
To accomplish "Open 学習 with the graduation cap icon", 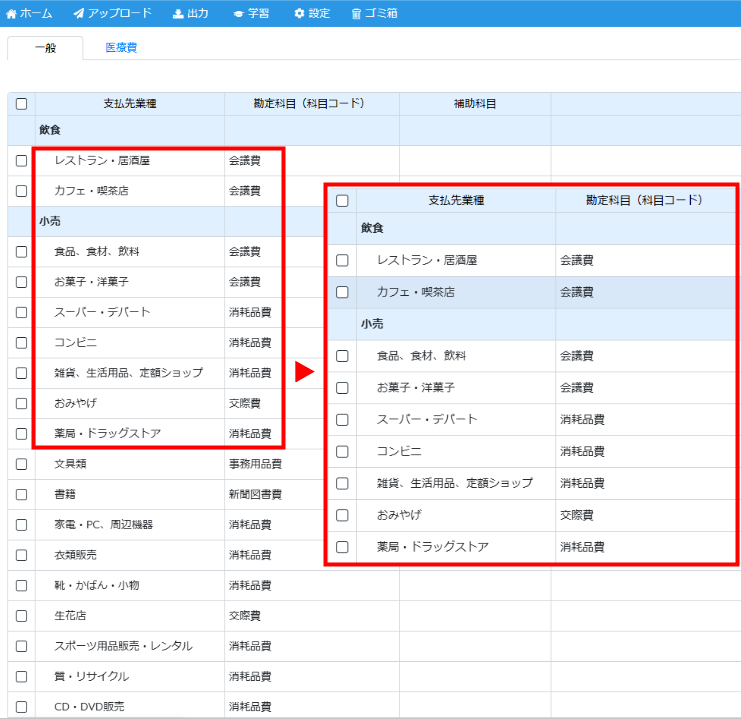I will click(x=251, y=13).
